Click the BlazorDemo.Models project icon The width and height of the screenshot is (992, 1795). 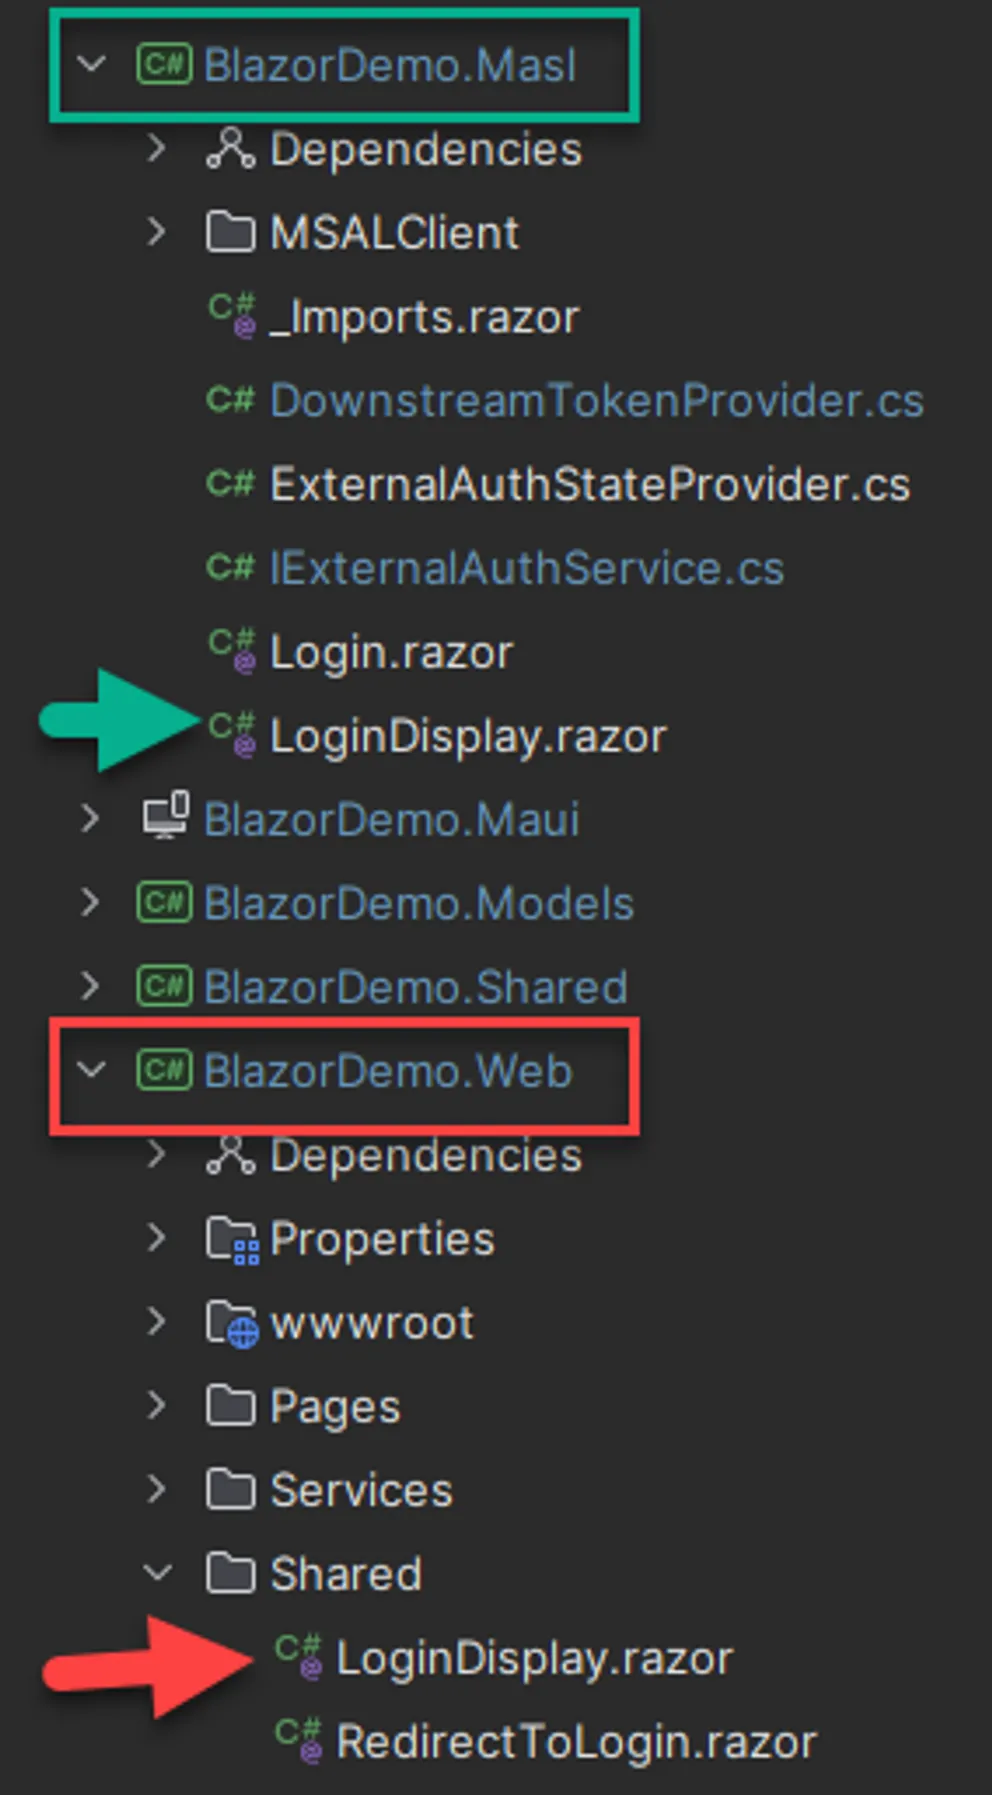pyautogui.click(x=164, y=903)
